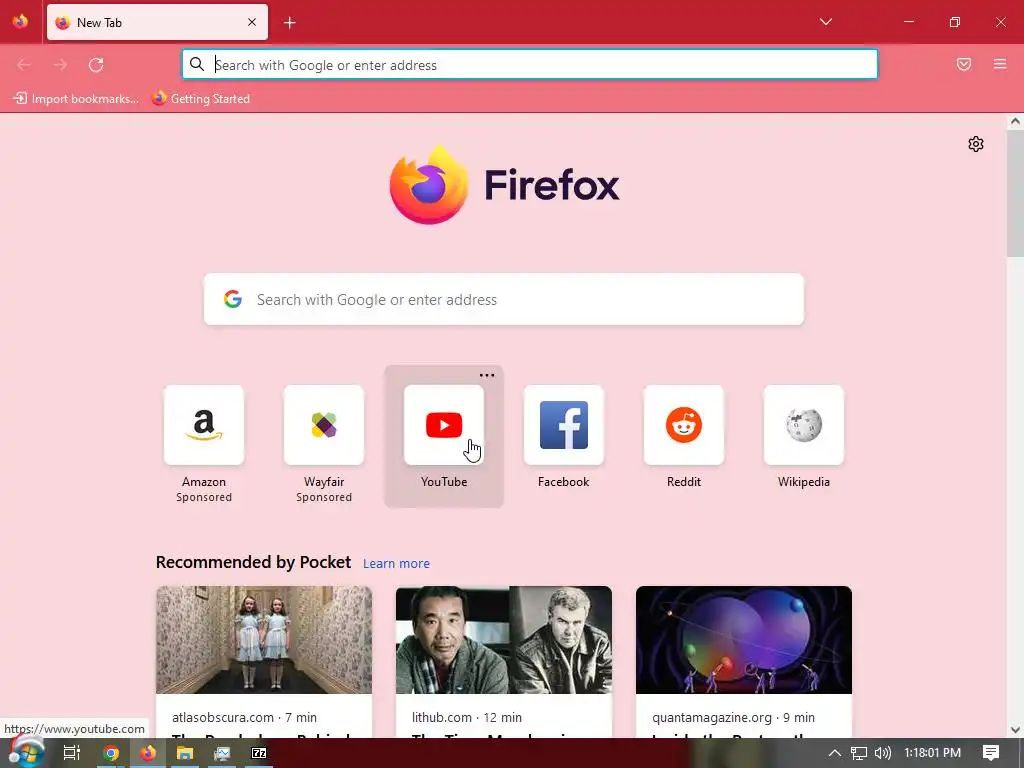Viewport: 1024px width, 768px height.
Task: Open the Wayfair sponsored shortcut tile
Action: pyautogui.click(x=324, y=425)
